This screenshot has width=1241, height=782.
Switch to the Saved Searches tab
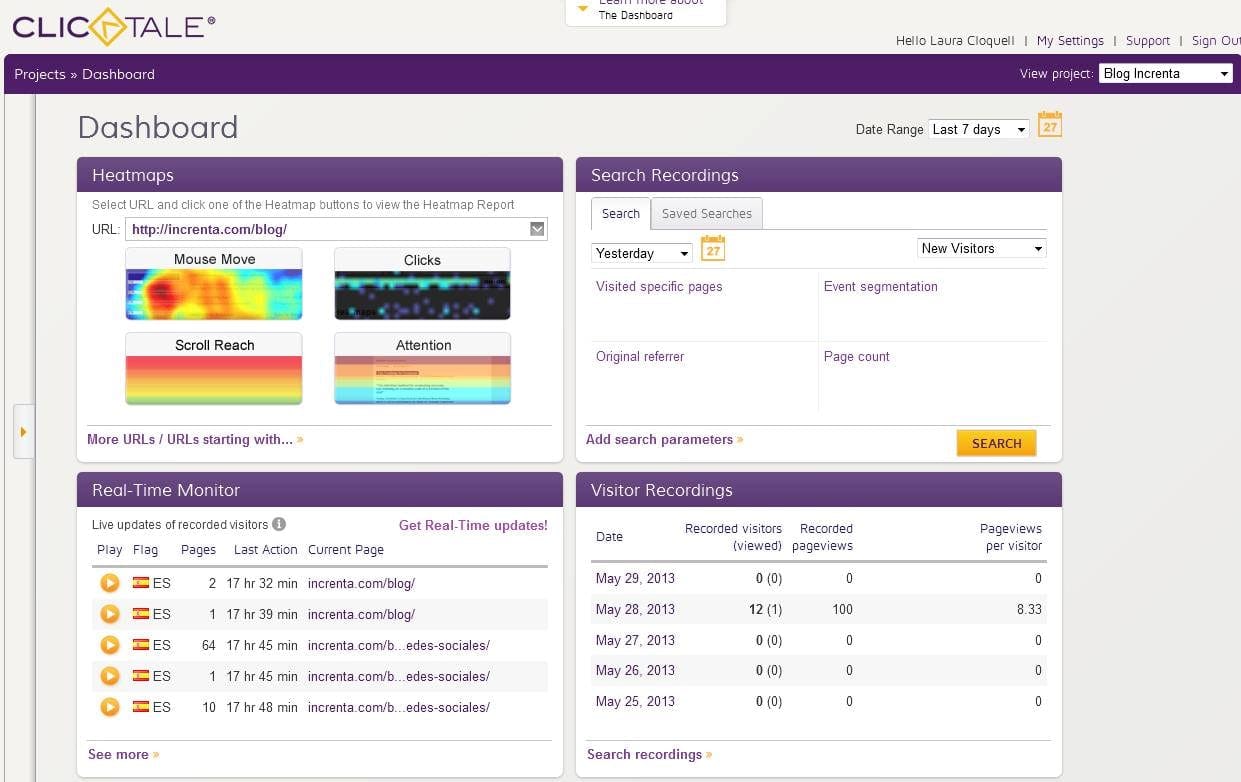point(706,214)
